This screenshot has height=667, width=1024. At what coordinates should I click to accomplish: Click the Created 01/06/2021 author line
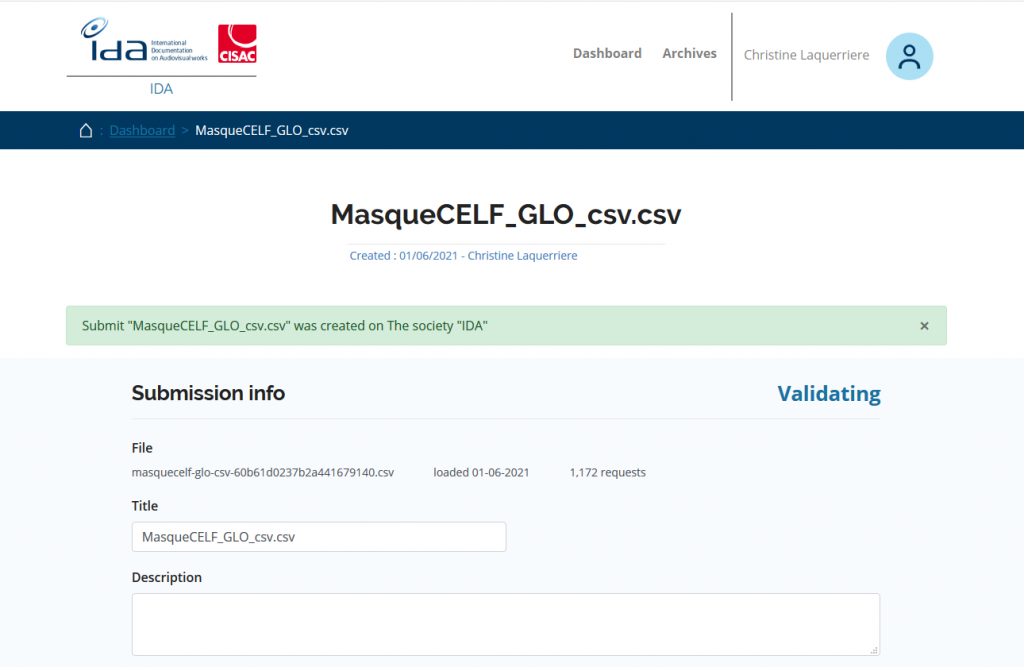(x=463, y=256)
